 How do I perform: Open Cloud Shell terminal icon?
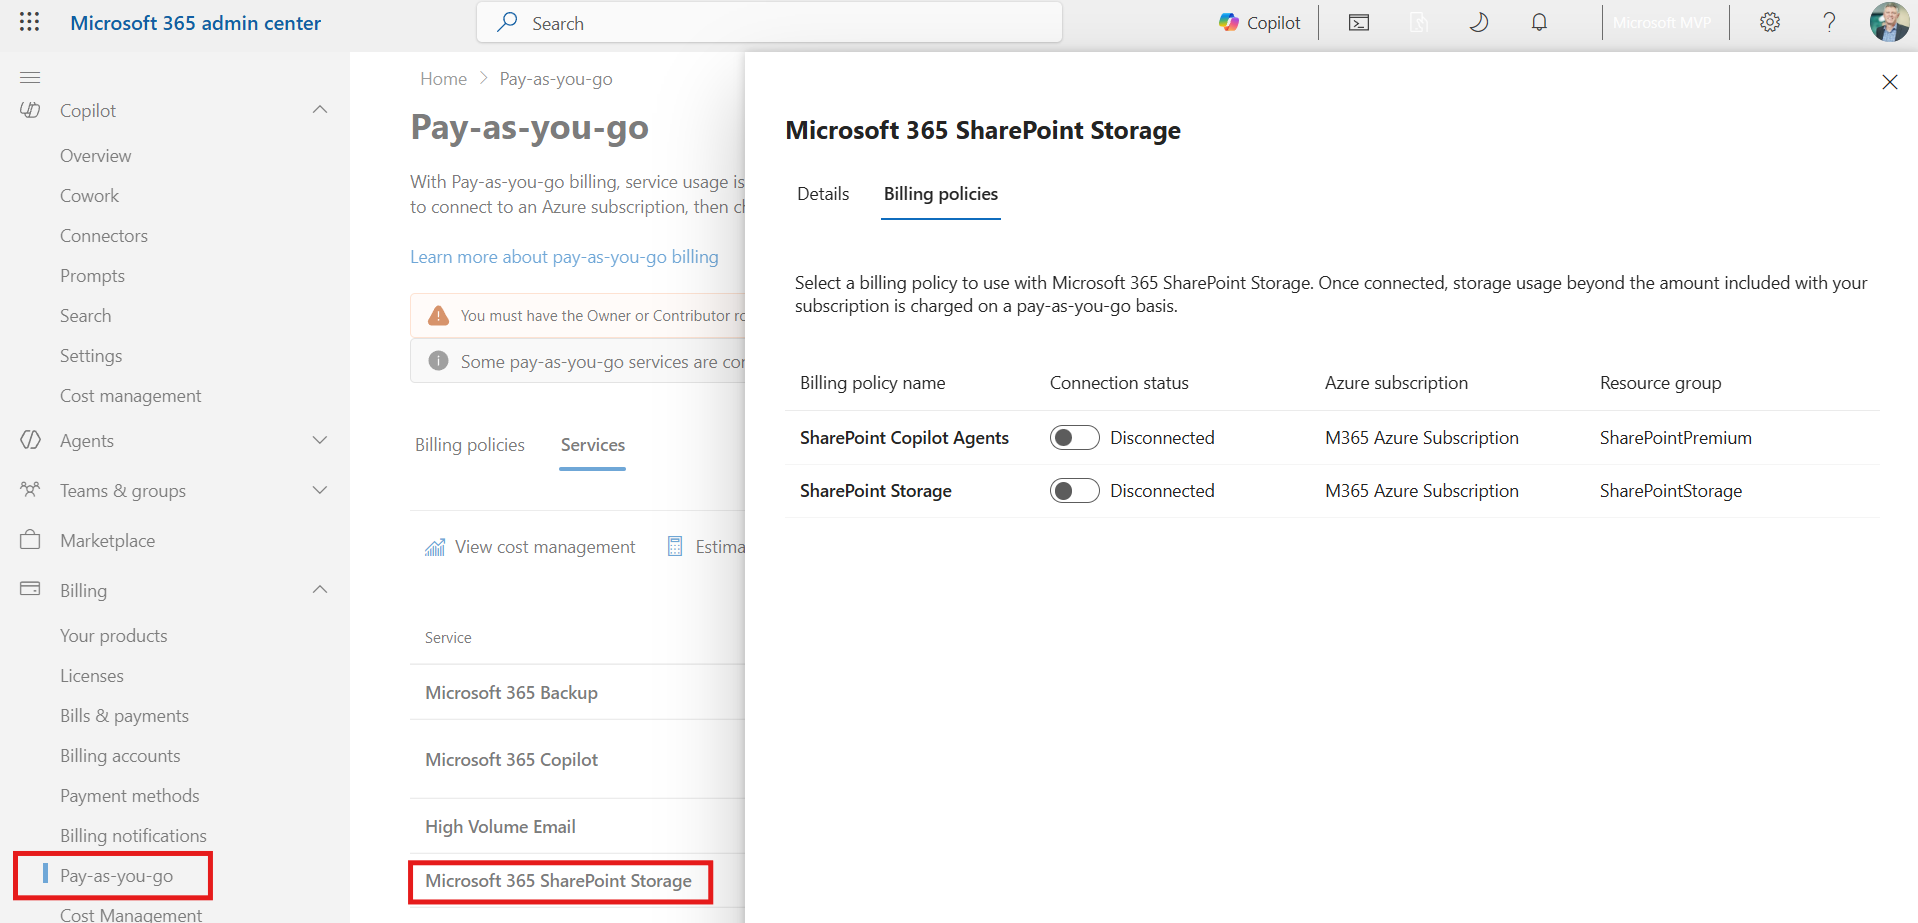click(1359, 22)
